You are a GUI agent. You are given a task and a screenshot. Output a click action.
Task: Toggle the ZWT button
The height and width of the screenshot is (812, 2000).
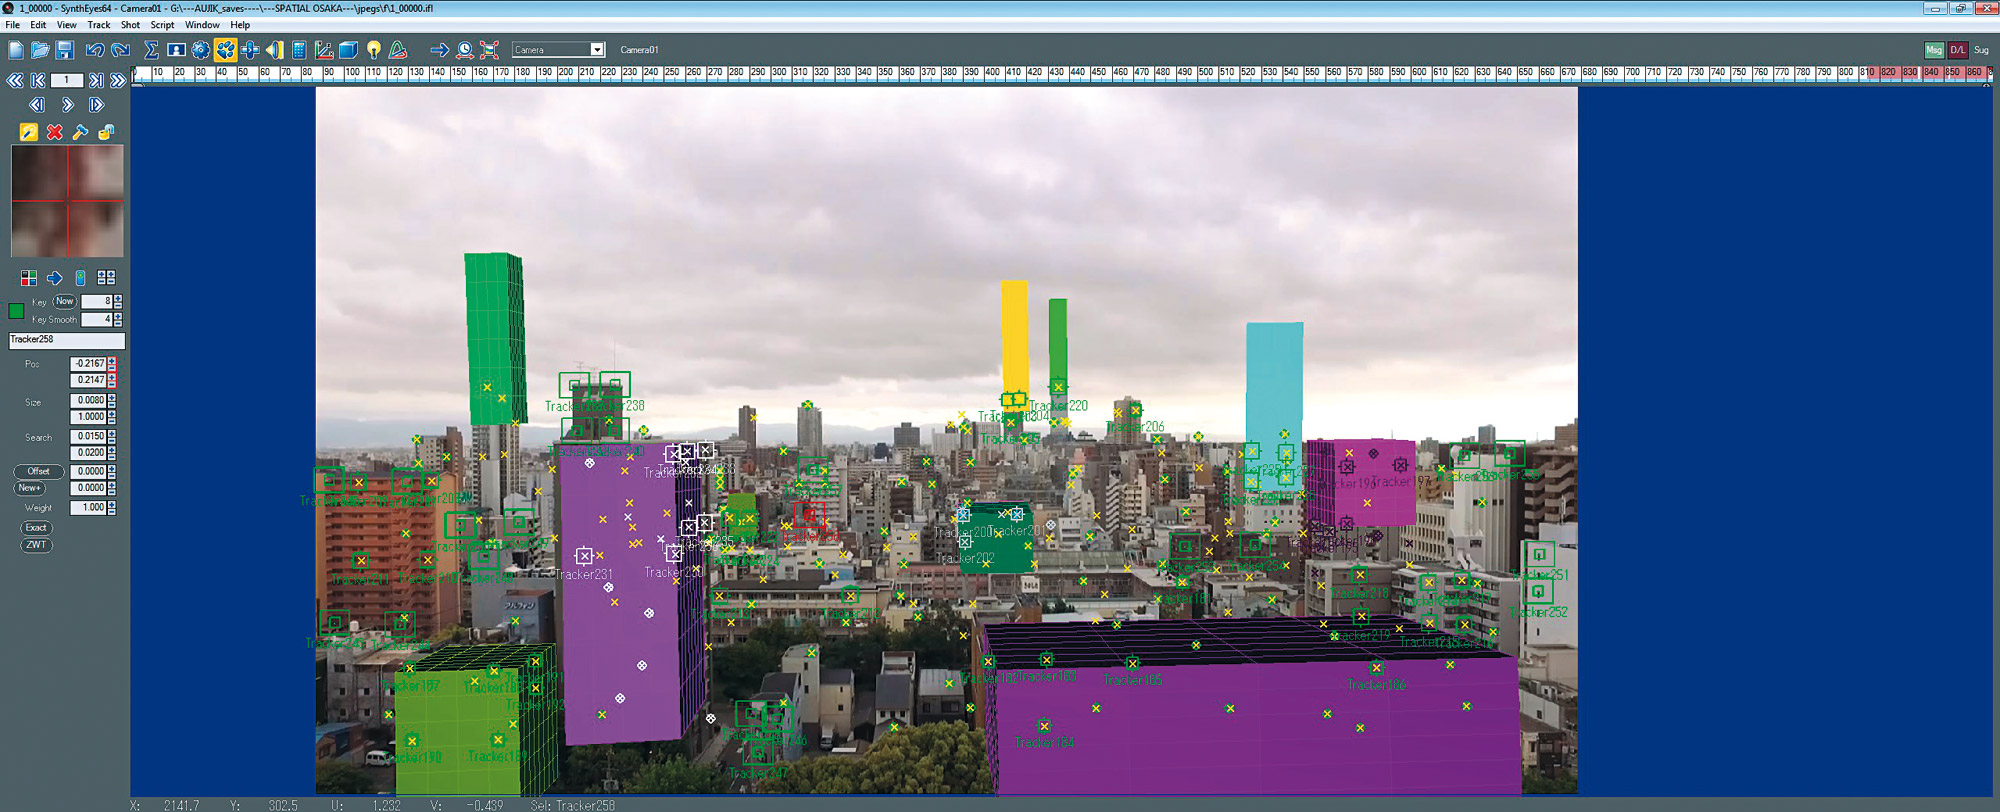36,545
